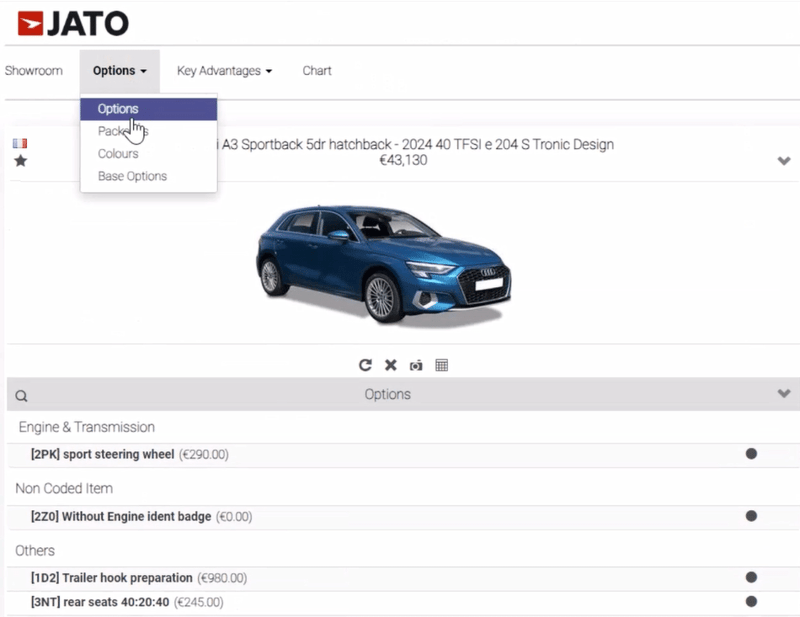Take a snapshot with the camera icon

[416, 364]
